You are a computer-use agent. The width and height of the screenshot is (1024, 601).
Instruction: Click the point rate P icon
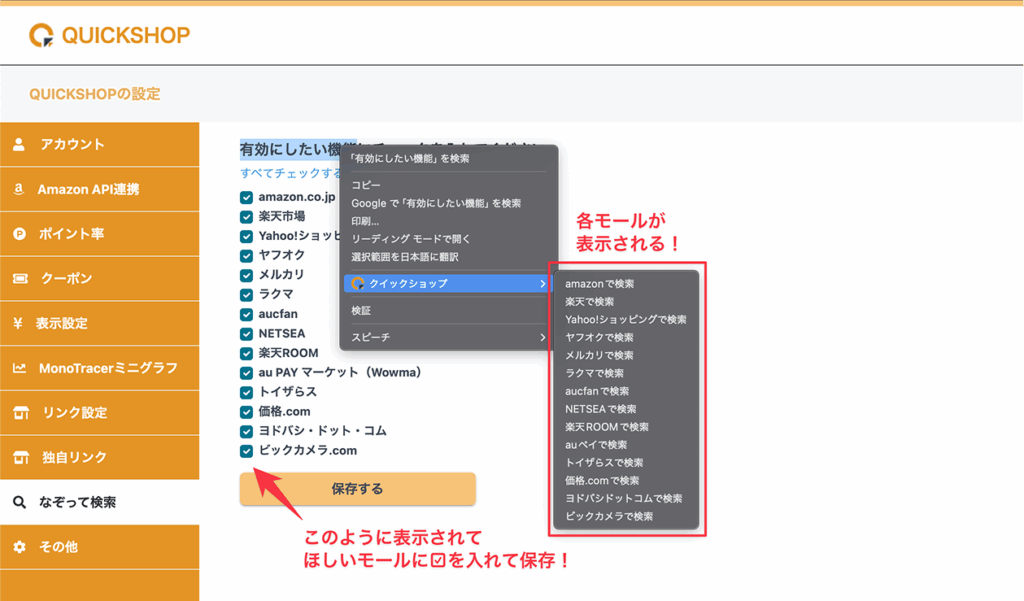(20, 234)
